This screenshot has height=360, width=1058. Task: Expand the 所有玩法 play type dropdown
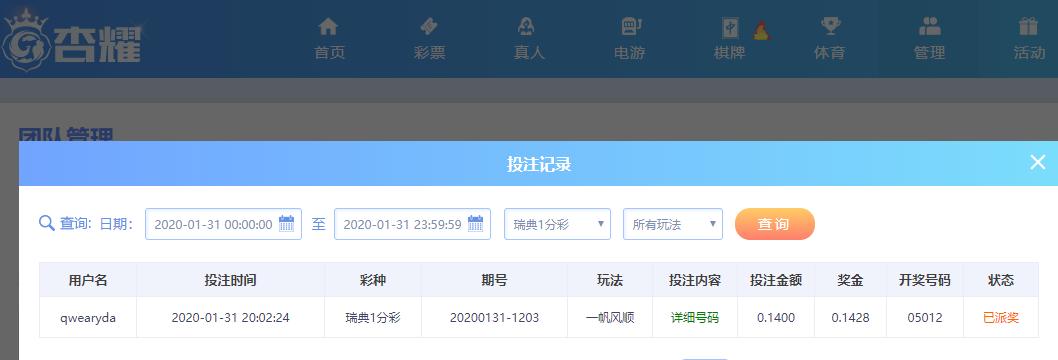673,224
